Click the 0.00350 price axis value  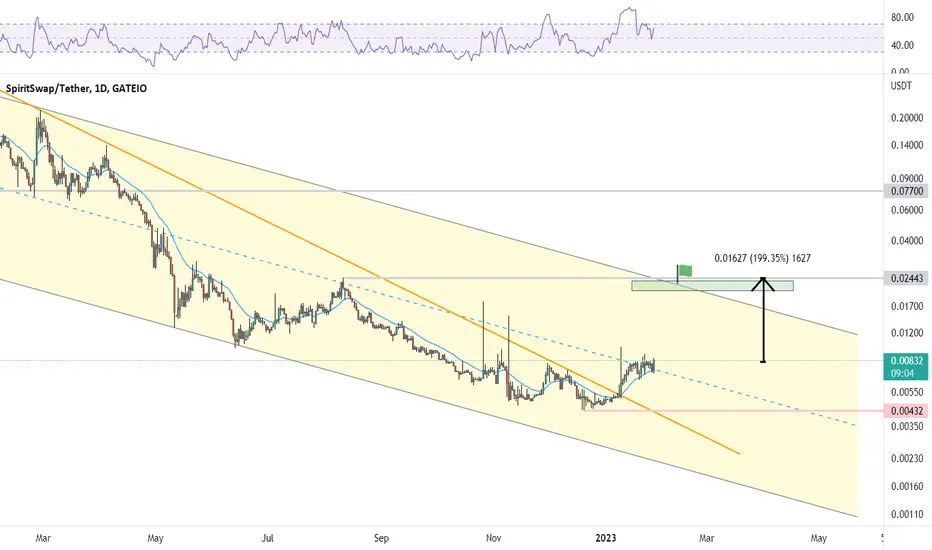(x=907, y=426)
